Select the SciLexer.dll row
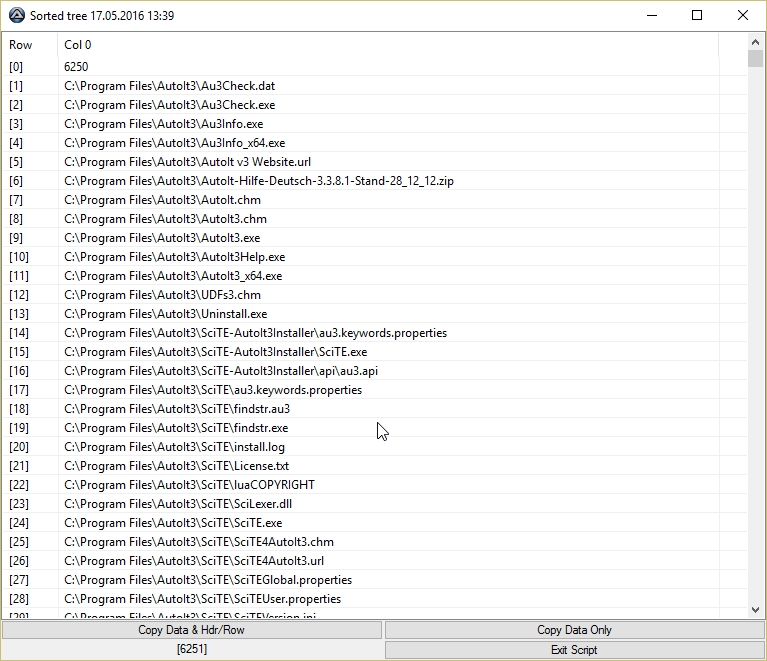Image resolution: width=767 pixels, height=661 pixels. [x=178, y=504]
